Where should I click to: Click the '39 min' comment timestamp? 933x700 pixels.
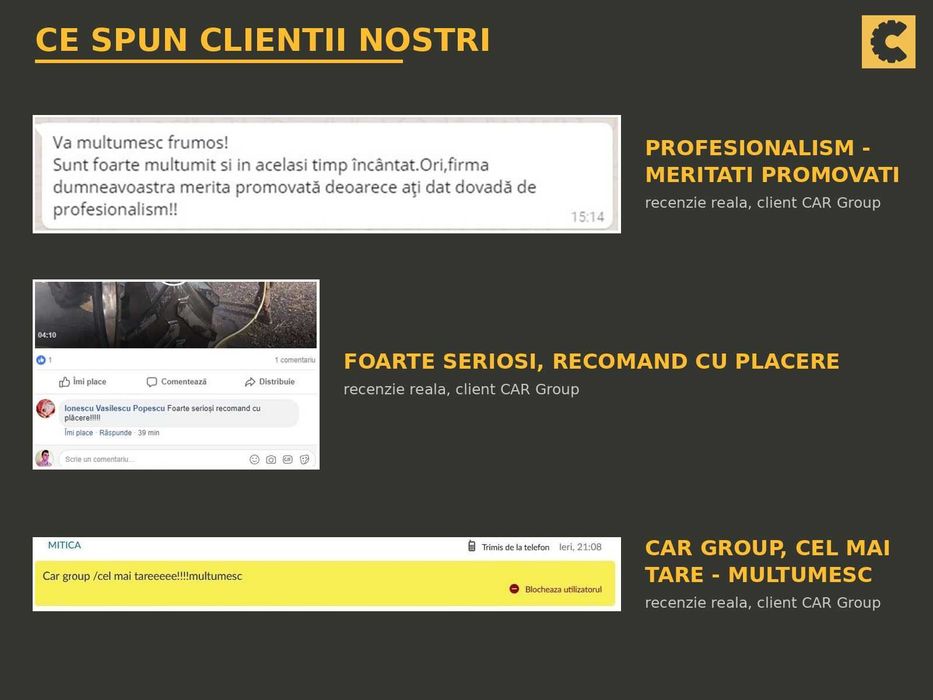click(149, 433)
